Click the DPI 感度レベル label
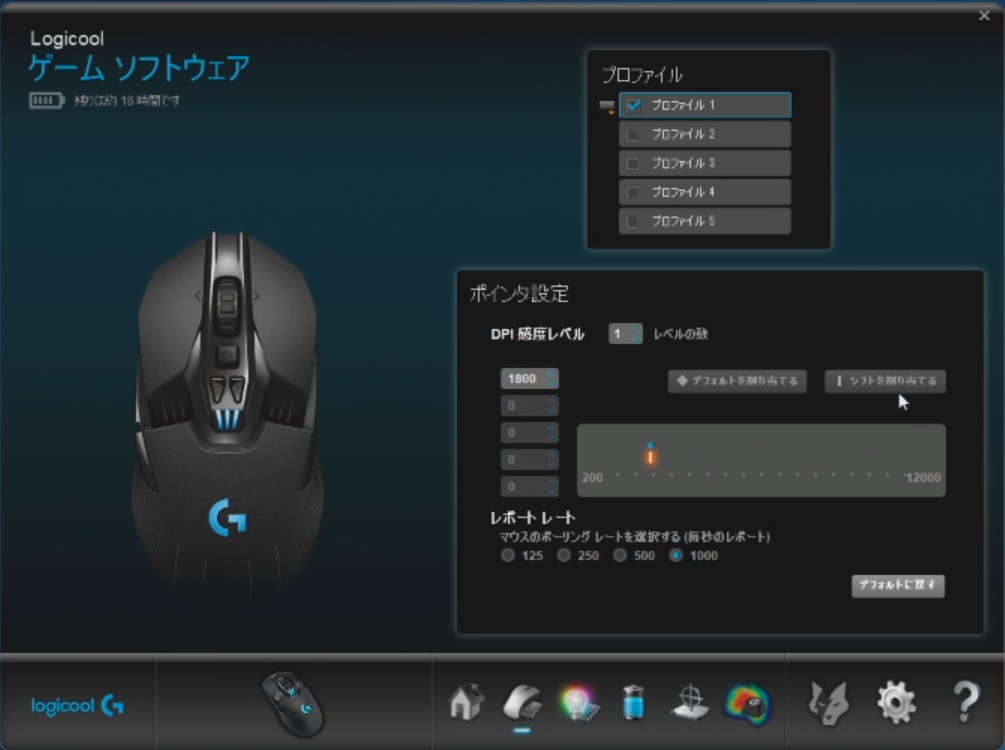The height and width of the screenshot is (750, 1005). click(537, 334)
